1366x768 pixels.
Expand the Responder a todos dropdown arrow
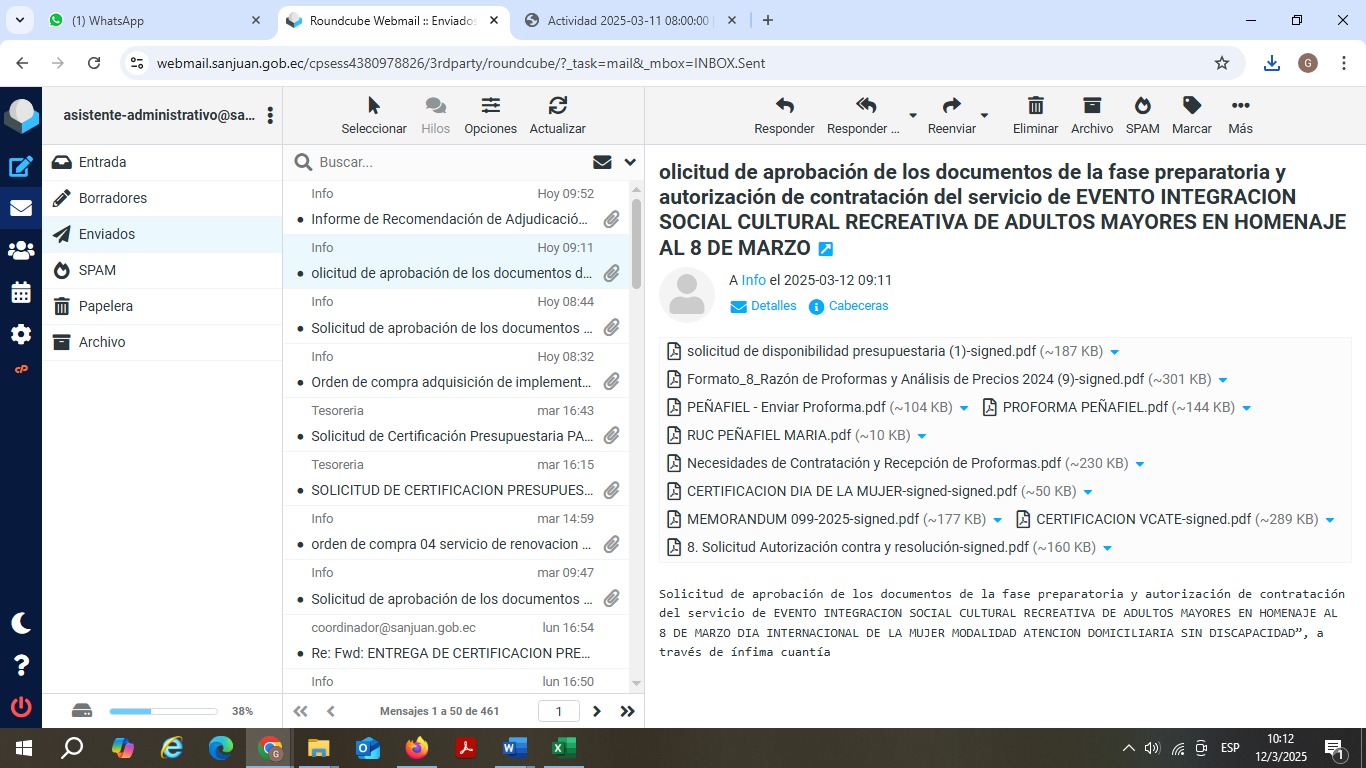912,116
